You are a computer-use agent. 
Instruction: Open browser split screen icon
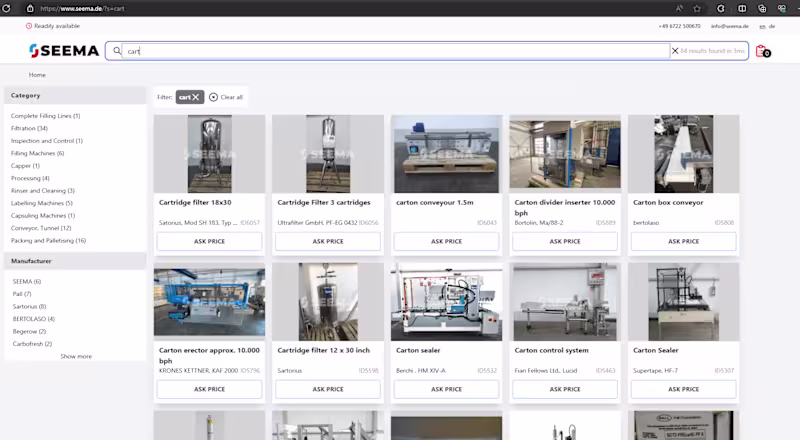741,8
